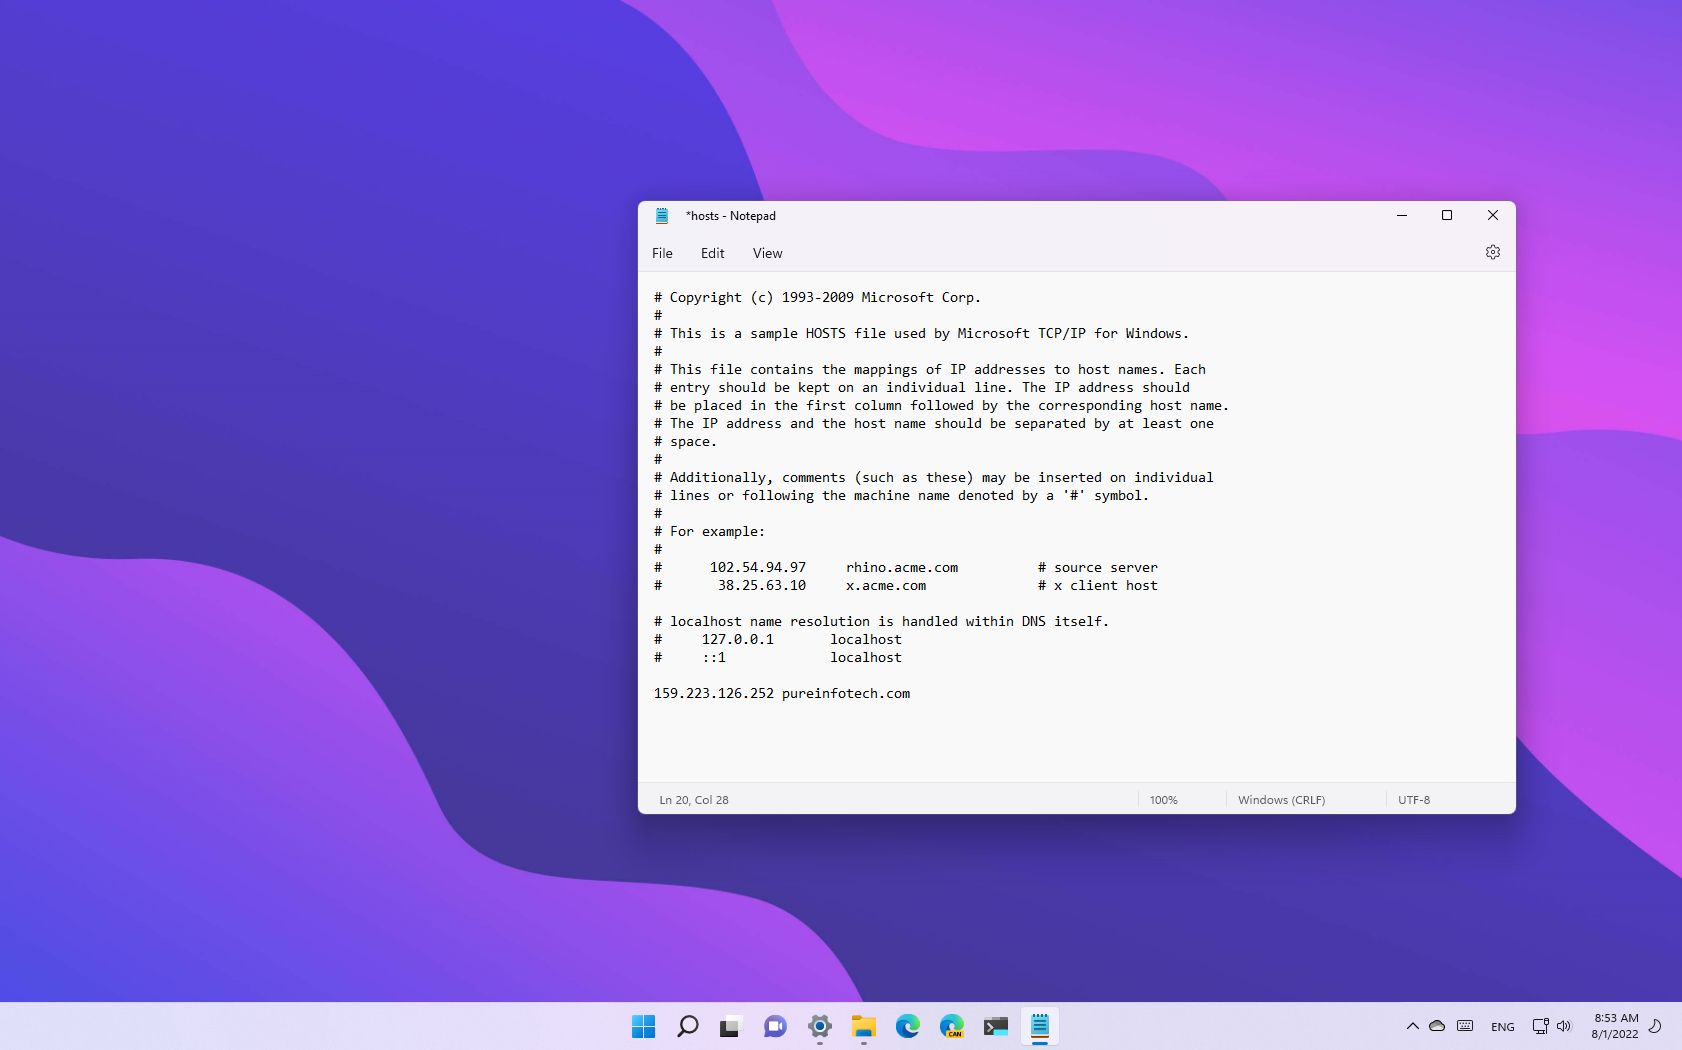Click the UTF-8 encoding indicator
The height and width of the screenshot is (1050, 1682).
click(1413, 799)
